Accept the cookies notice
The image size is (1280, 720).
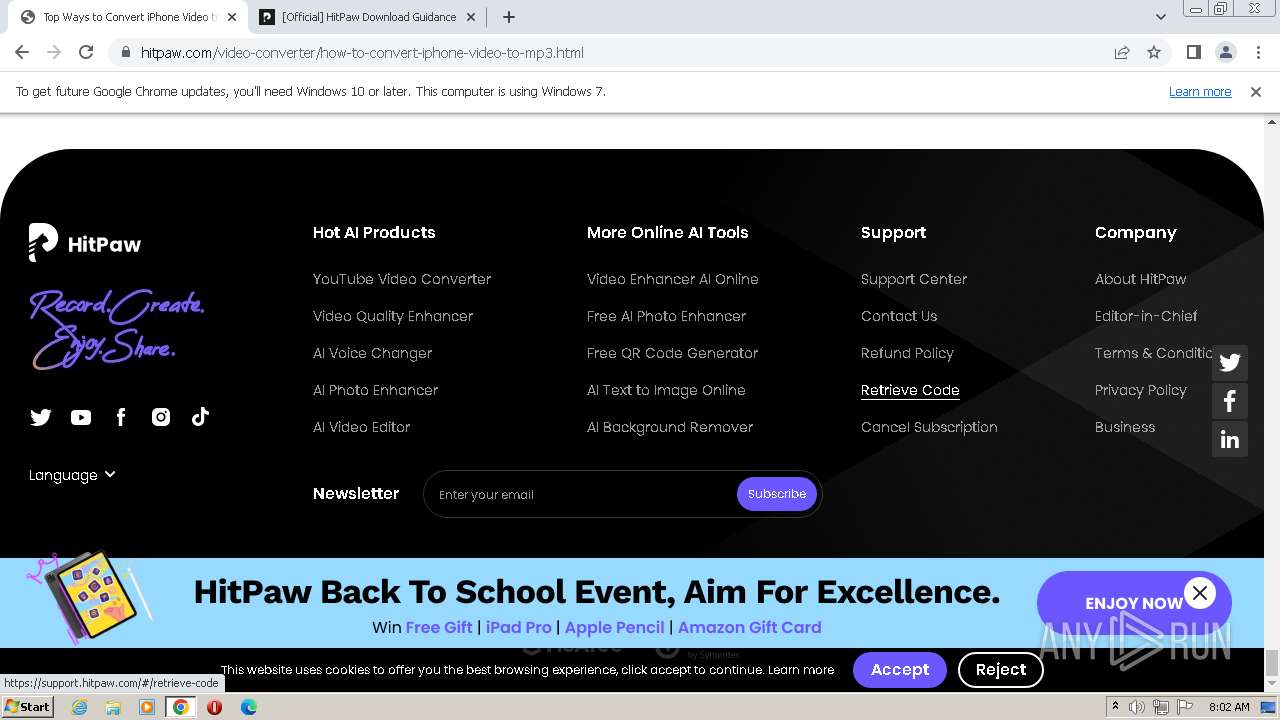pos(900,670)
